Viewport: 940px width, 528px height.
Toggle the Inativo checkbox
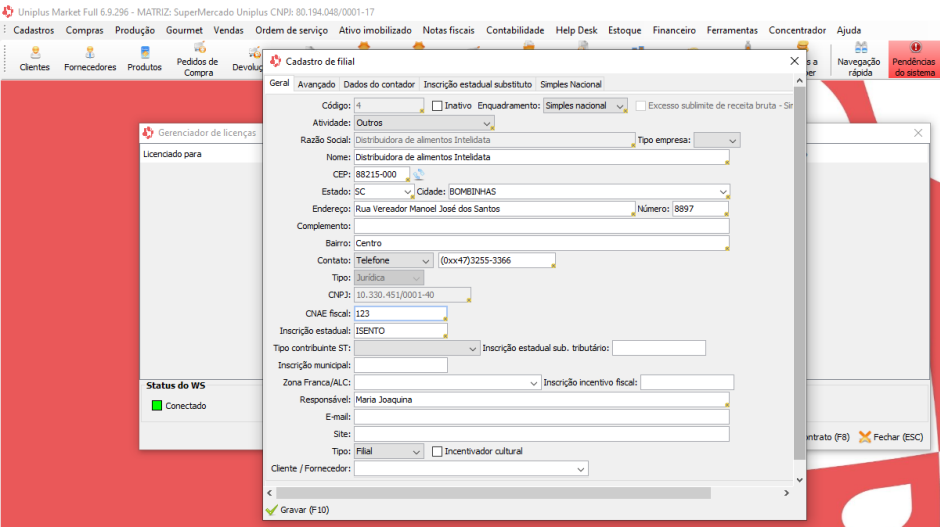(437, 105)
